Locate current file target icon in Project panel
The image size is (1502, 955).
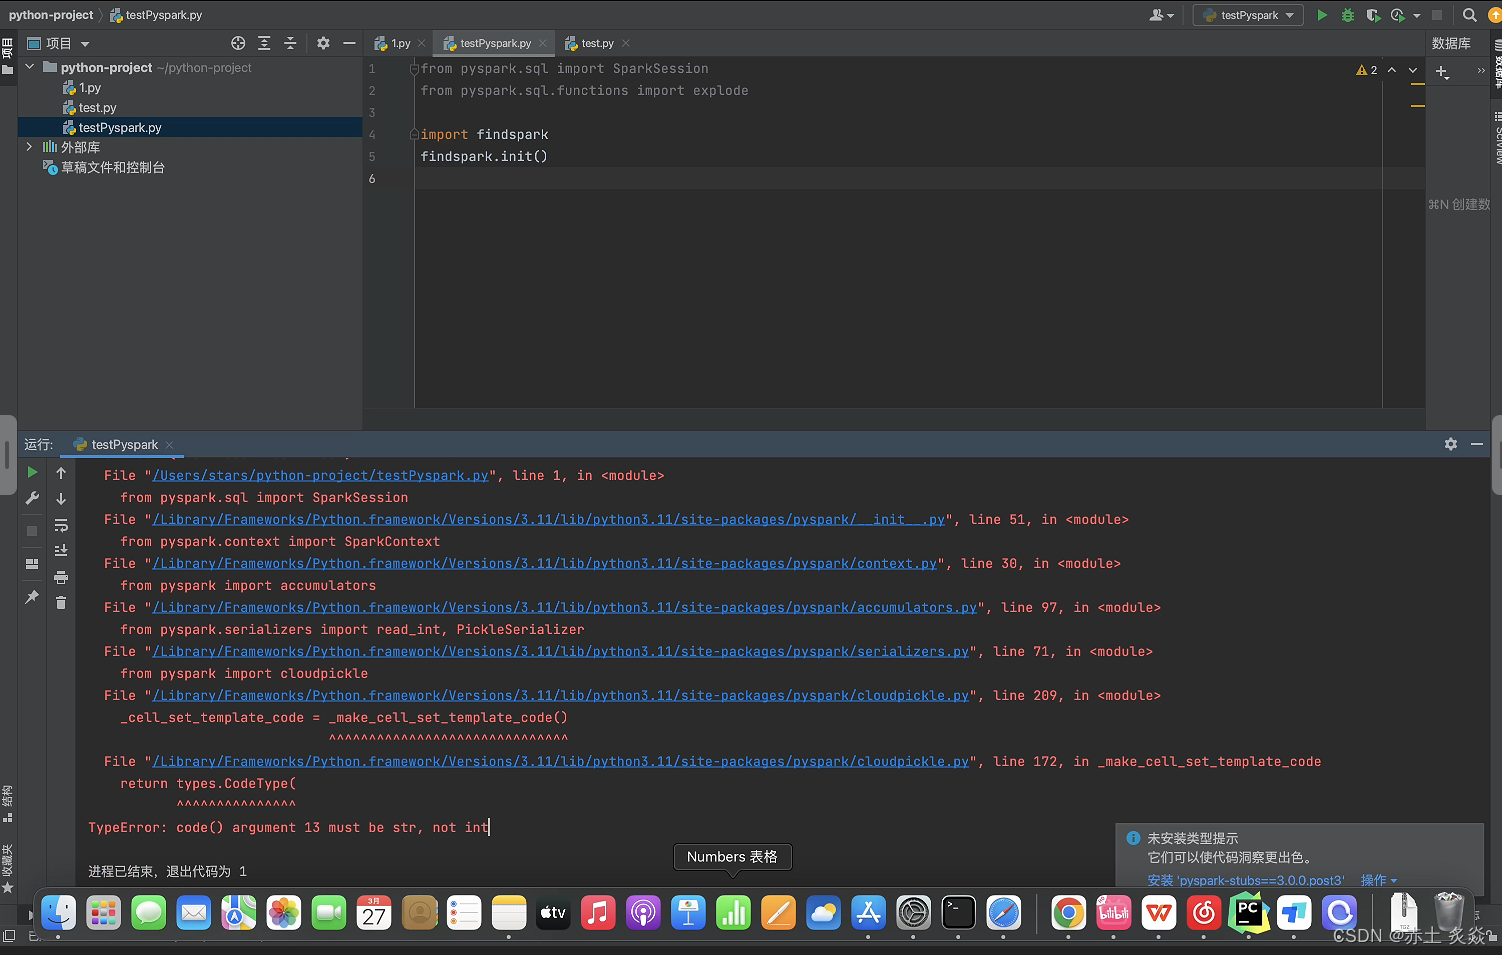(238, 43)
